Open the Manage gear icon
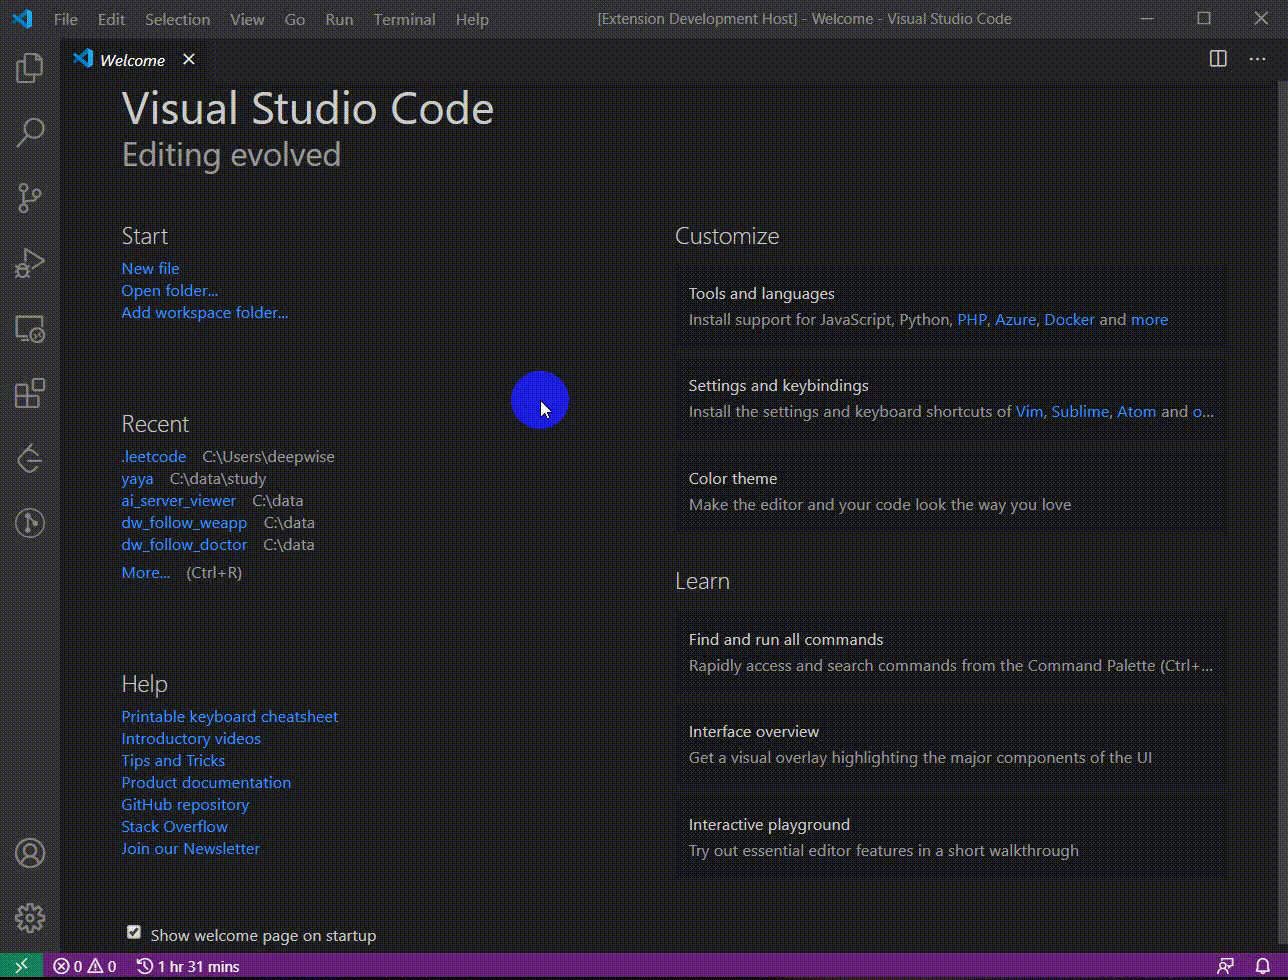 [30, 918]
